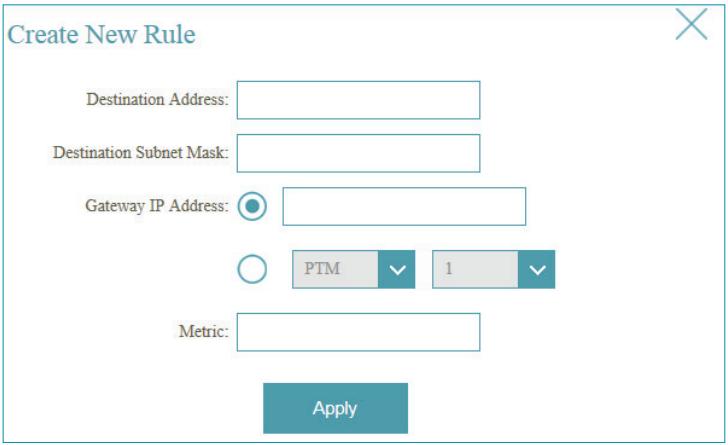728x445 pixels.
Task: Click the Gateway IP Address text box
Action: [x=404, y=206]
